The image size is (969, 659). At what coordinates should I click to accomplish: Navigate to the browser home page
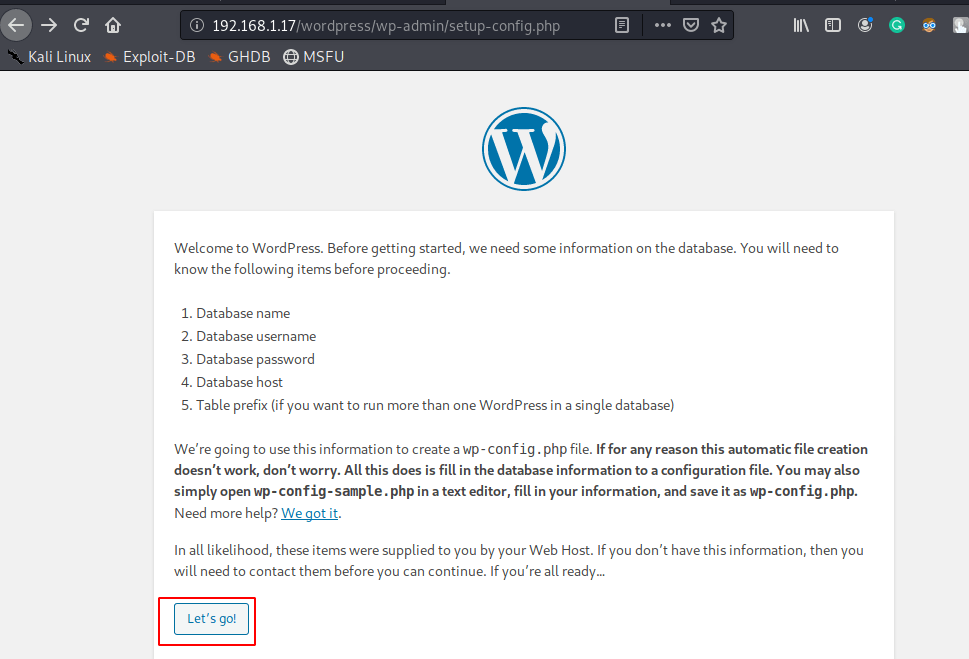[x=112, y=25]
